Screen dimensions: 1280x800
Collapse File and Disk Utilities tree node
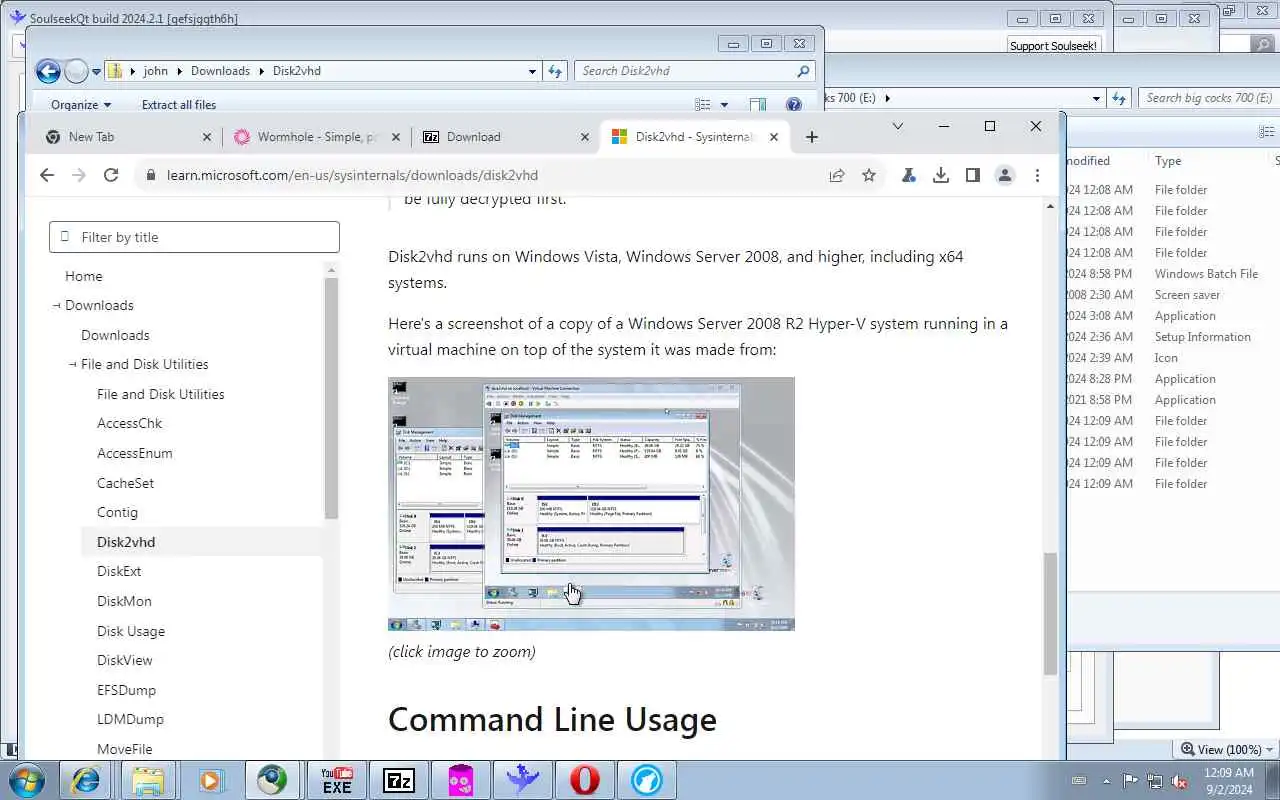[x=73, y=364]
